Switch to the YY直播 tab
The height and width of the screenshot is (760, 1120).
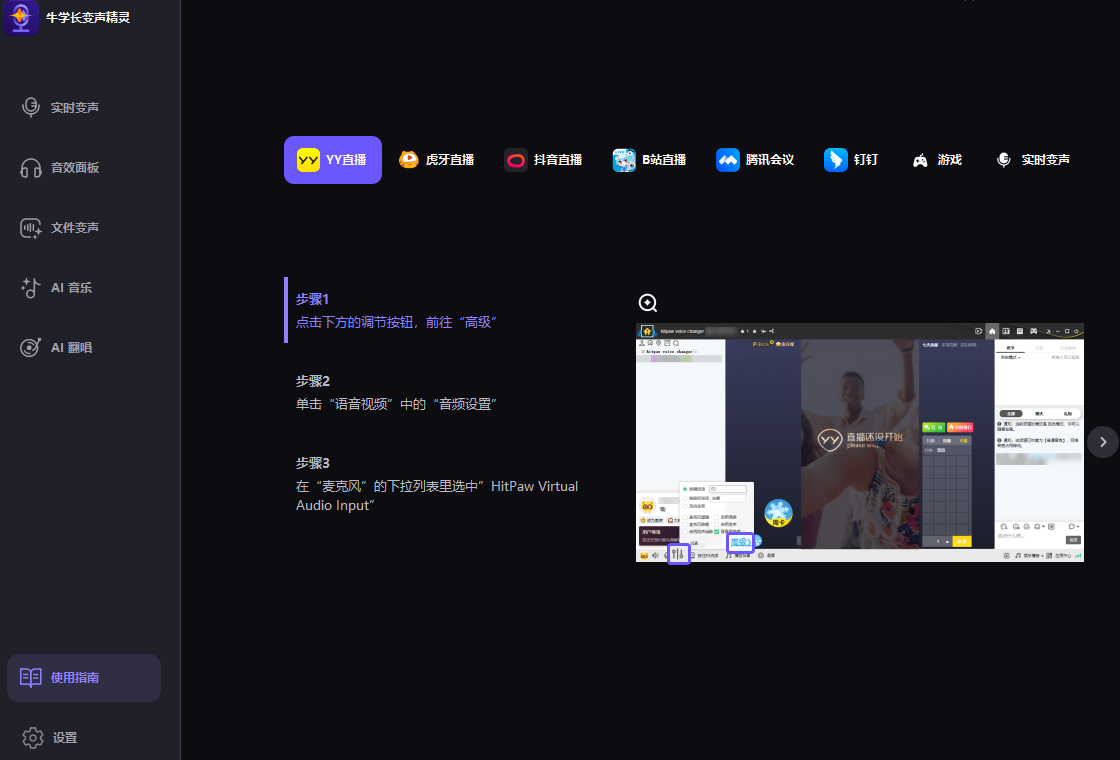(x=333, y=160)
